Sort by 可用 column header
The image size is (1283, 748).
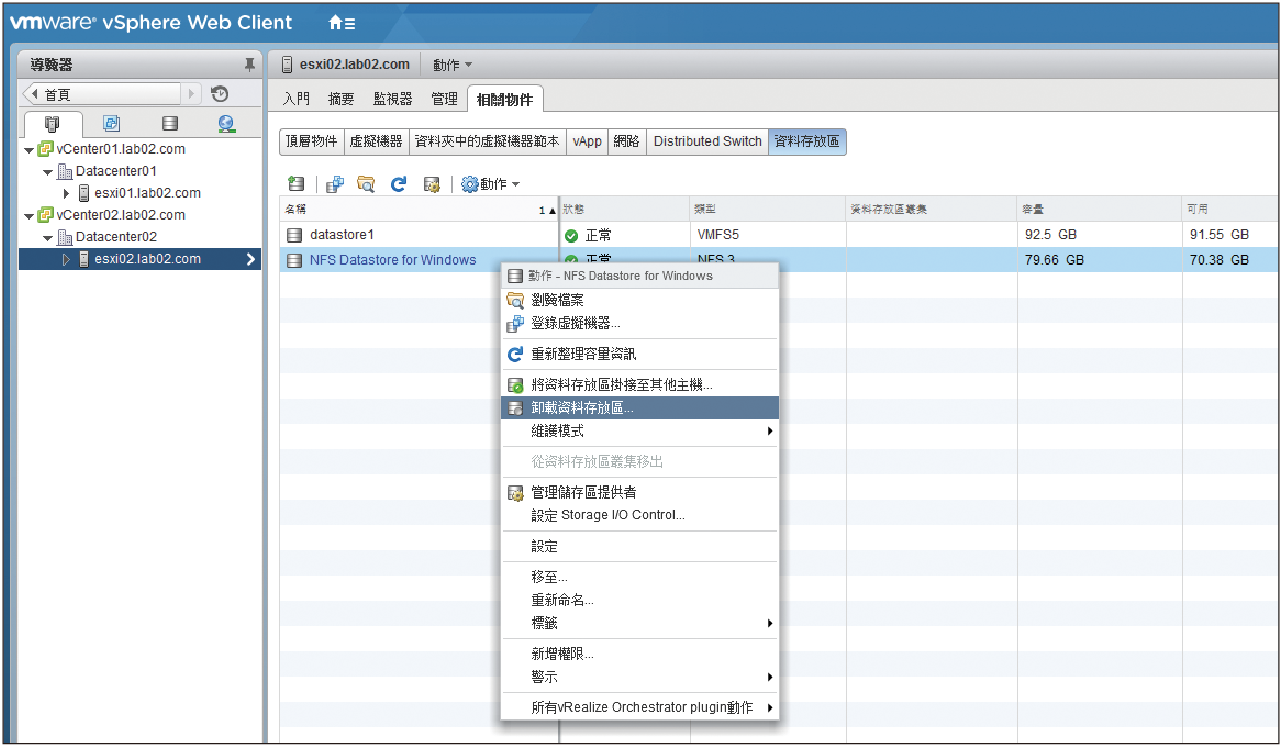coord(1230,209)
